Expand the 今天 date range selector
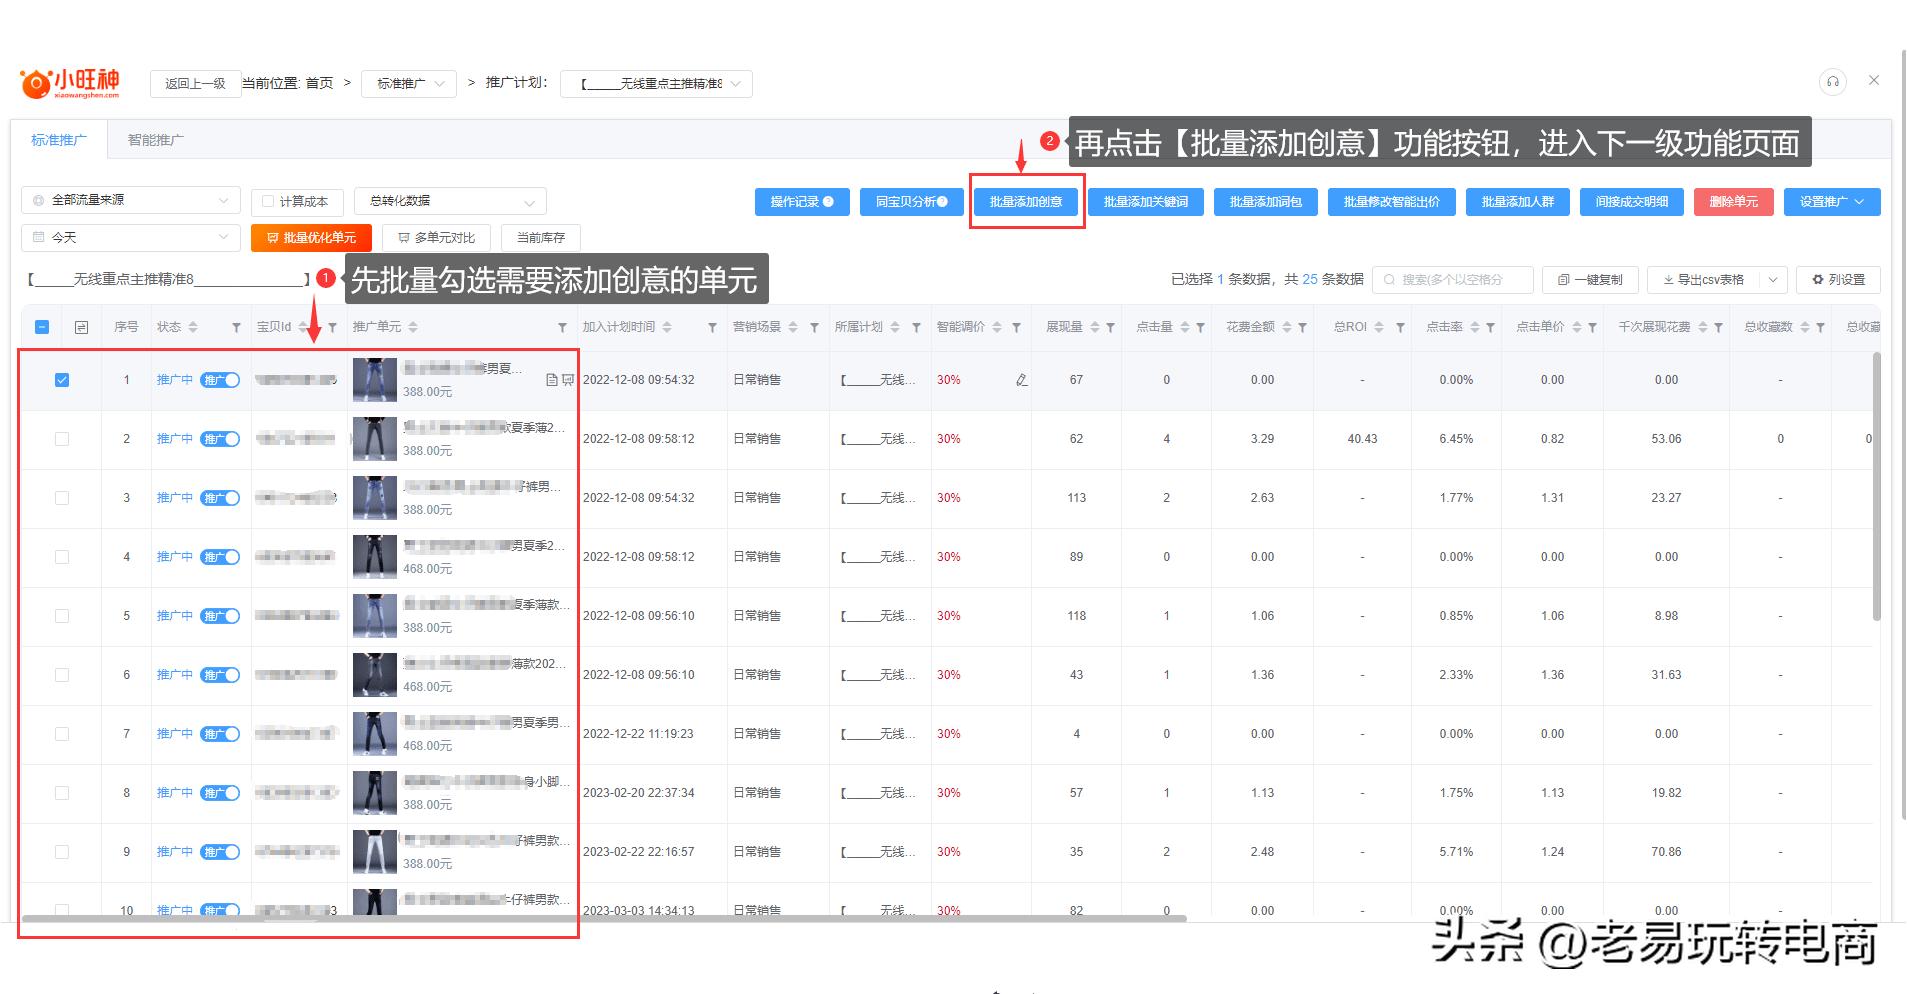 pos(129,237)
